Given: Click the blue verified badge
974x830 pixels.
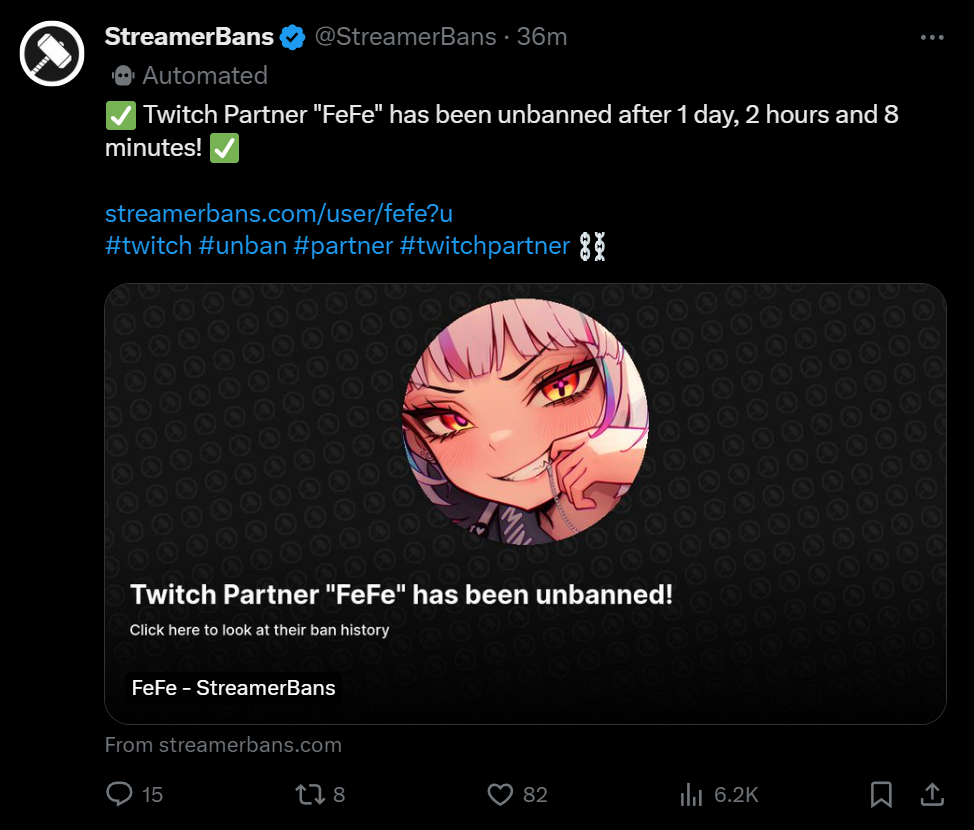Looking at the screenshot, I should click(292, 38).
